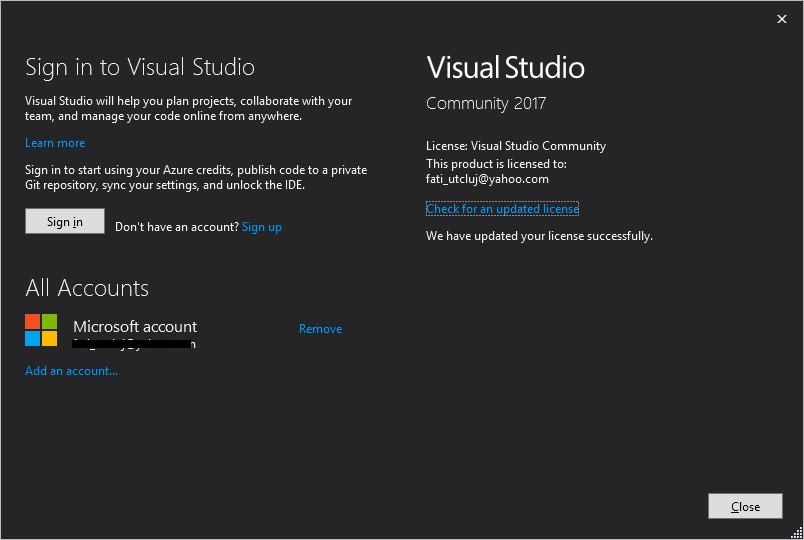The width and height of the screenshot is (804, 540).
Task: Open the Learn more link
Action: point(55,143)
